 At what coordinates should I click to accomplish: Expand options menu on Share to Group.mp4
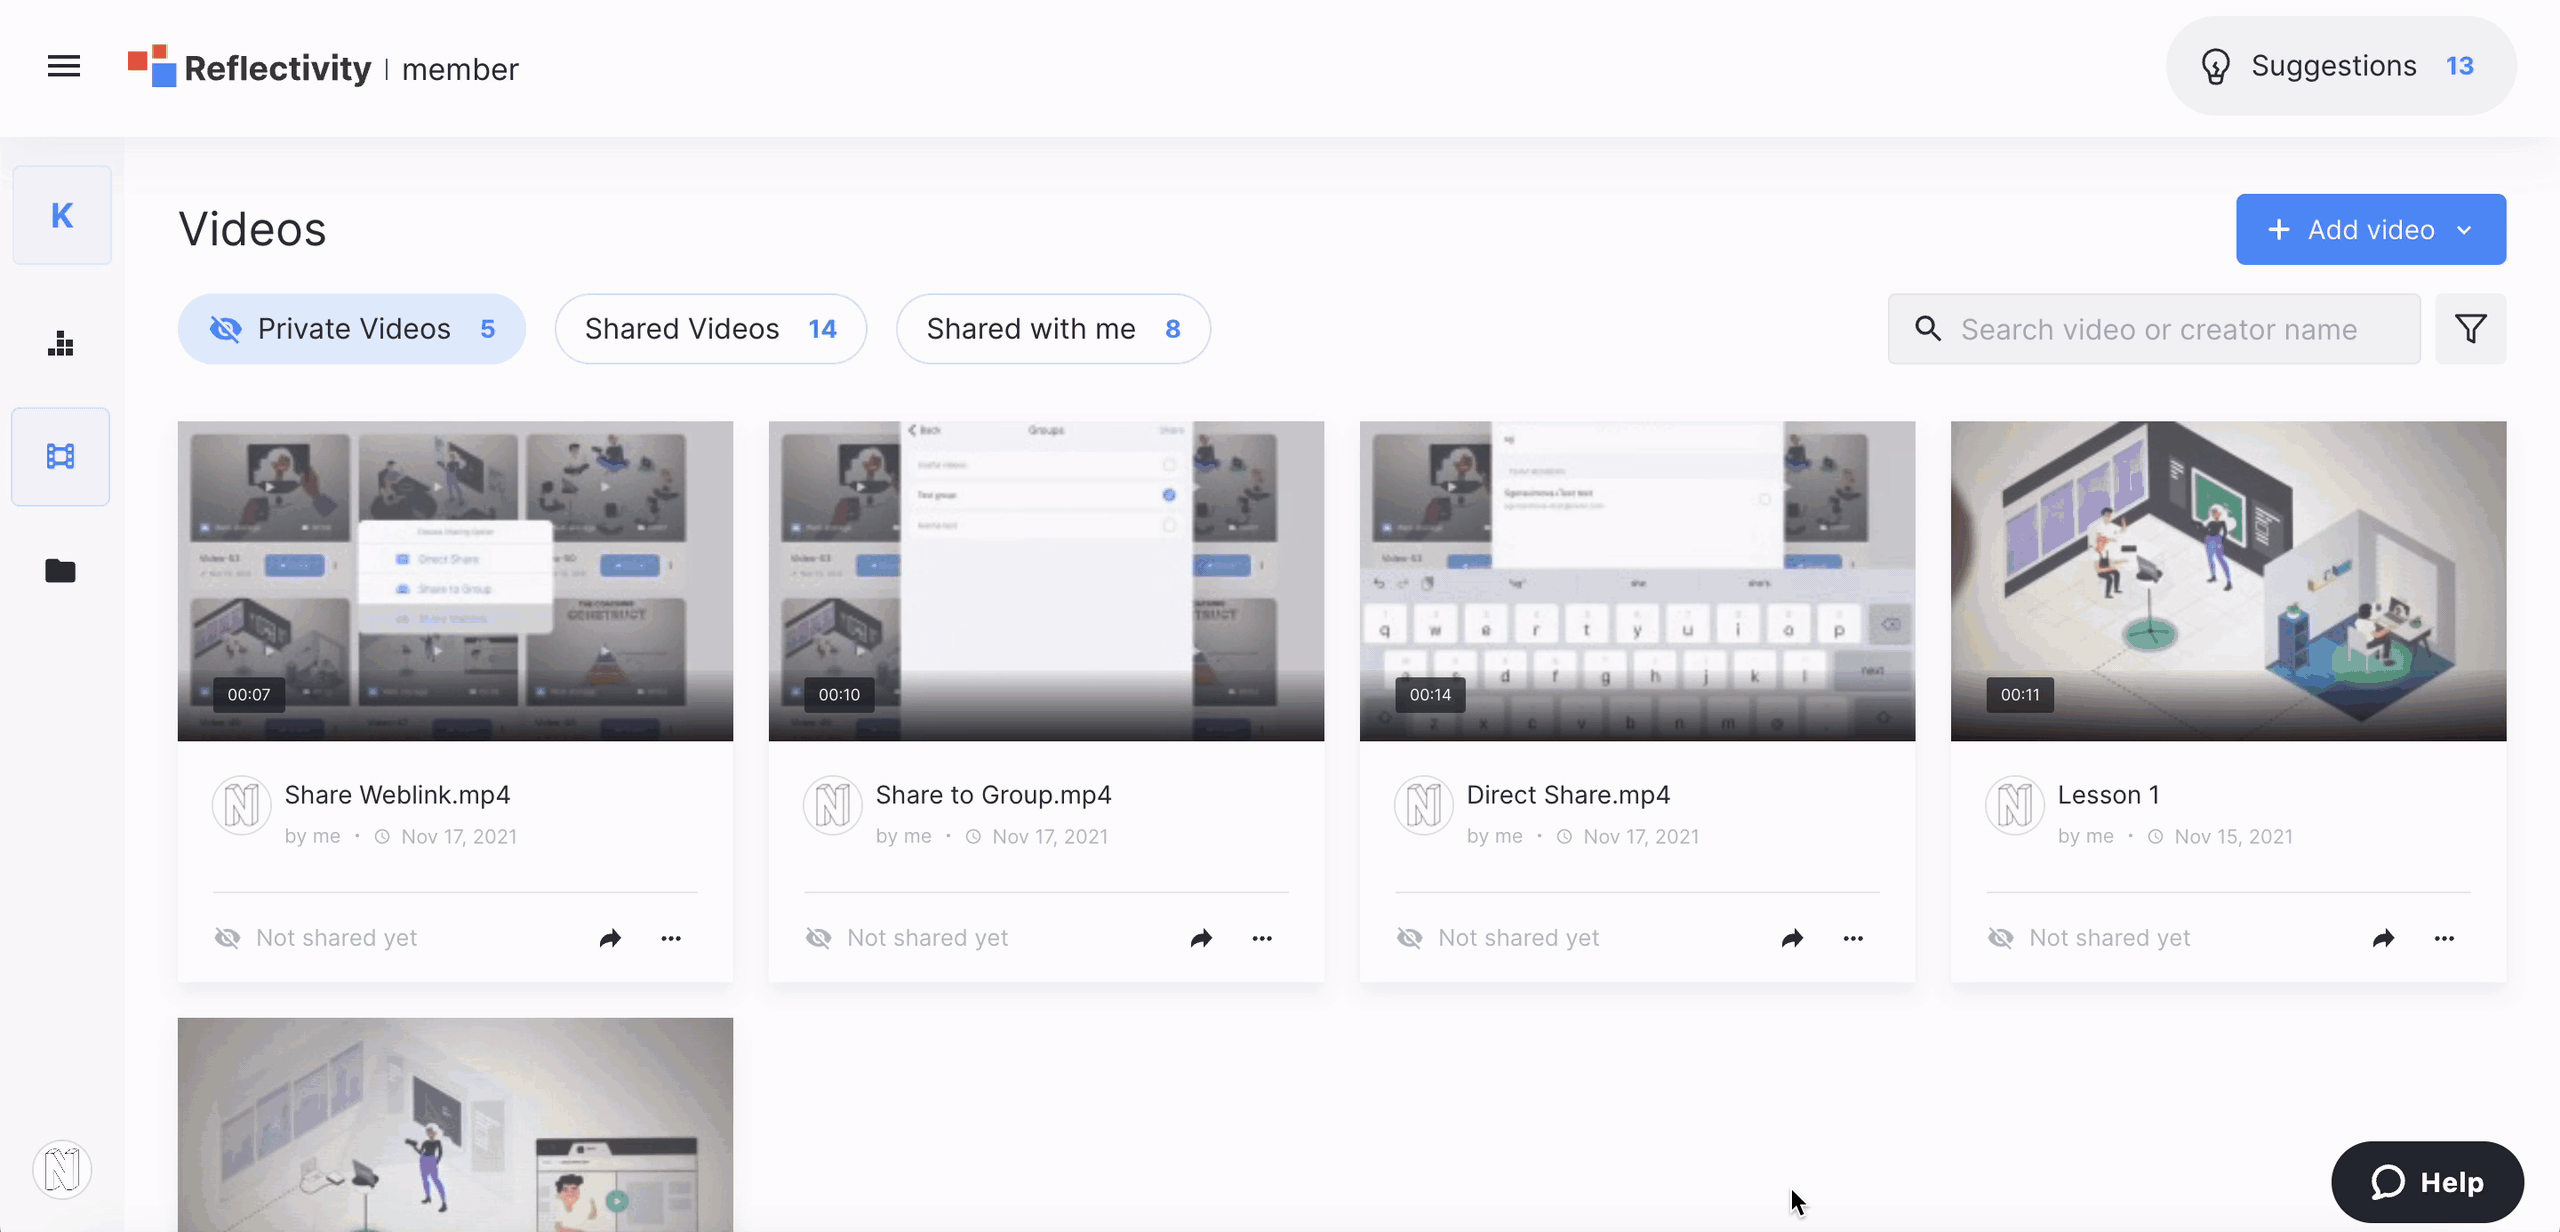(1260, 938)
